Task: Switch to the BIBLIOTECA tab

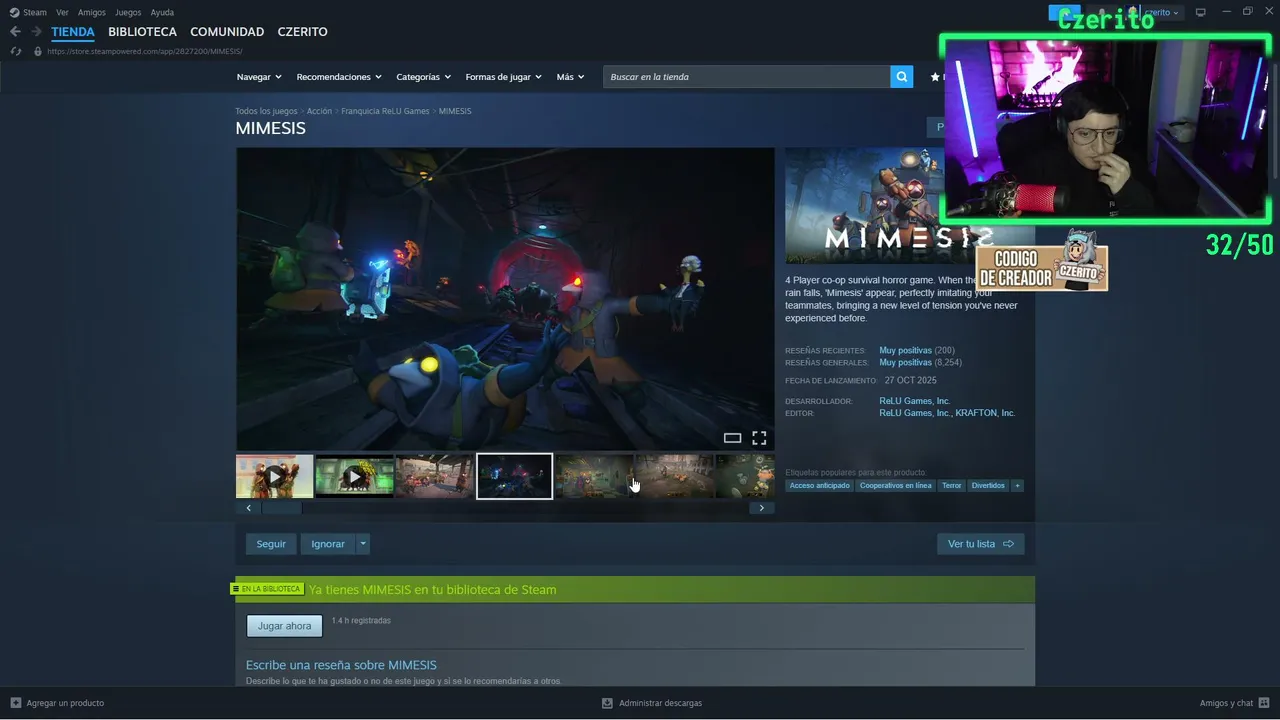Action: 142,32
